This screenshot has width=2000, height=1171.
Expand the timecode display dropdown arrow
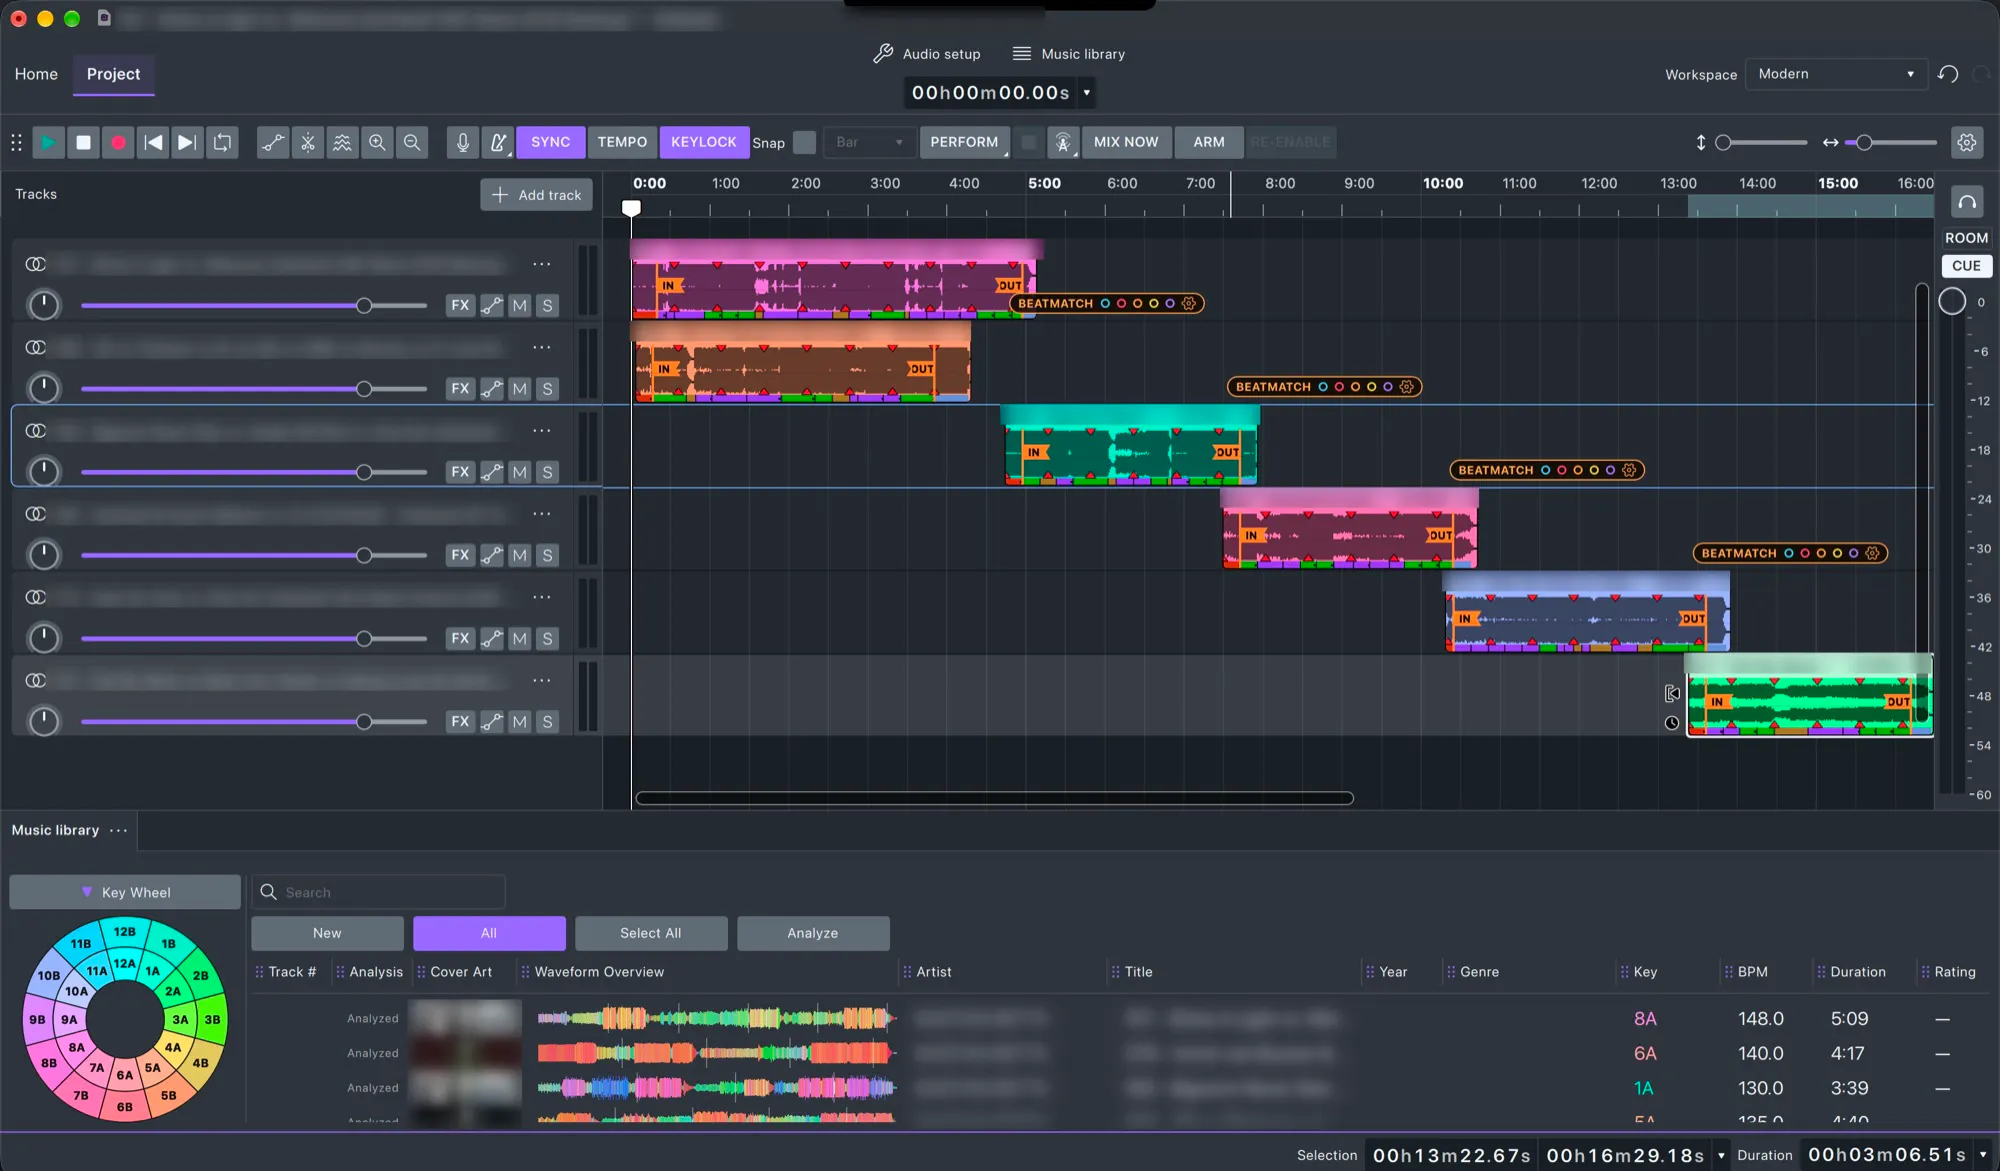[x=1087, y=93]
